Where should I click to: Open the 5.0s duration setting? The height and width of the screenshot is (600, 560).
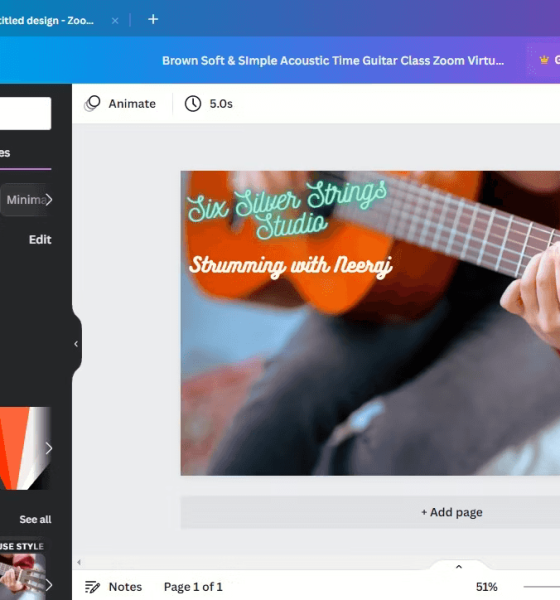[x=209, y=104]
